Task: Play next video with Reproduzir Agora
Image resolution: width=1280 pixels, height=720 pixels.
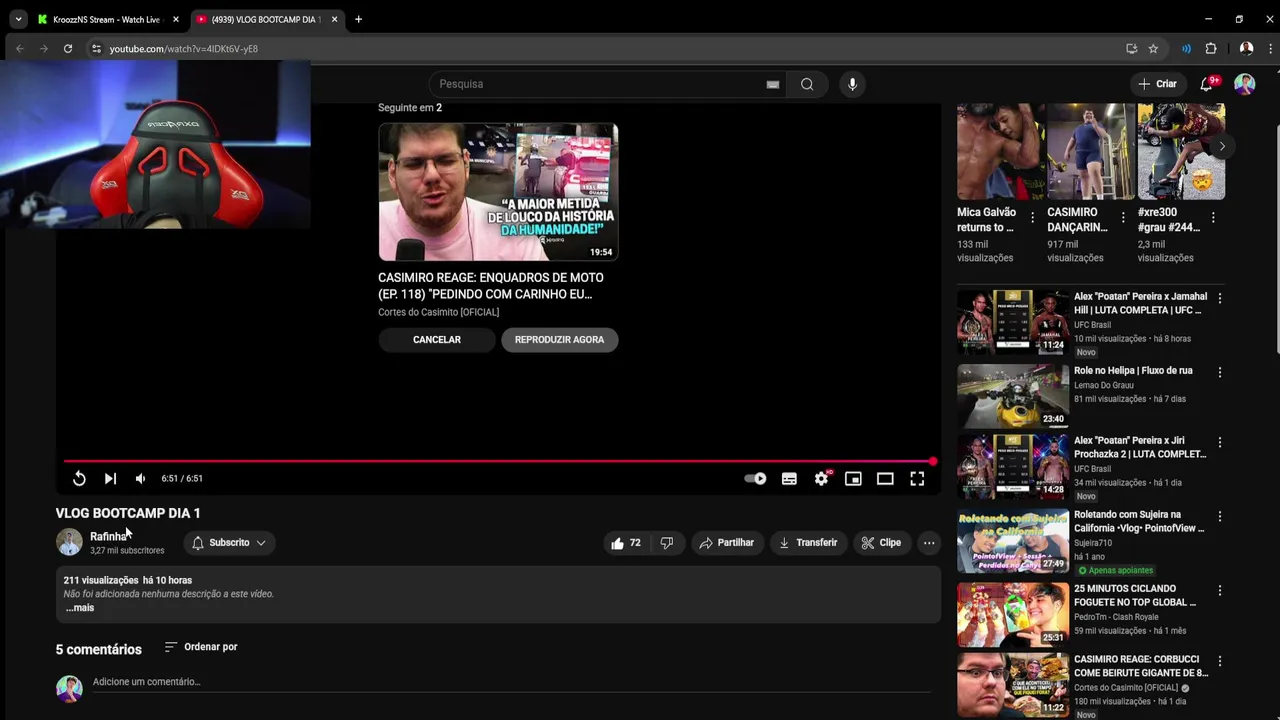Action: (559, 340)
